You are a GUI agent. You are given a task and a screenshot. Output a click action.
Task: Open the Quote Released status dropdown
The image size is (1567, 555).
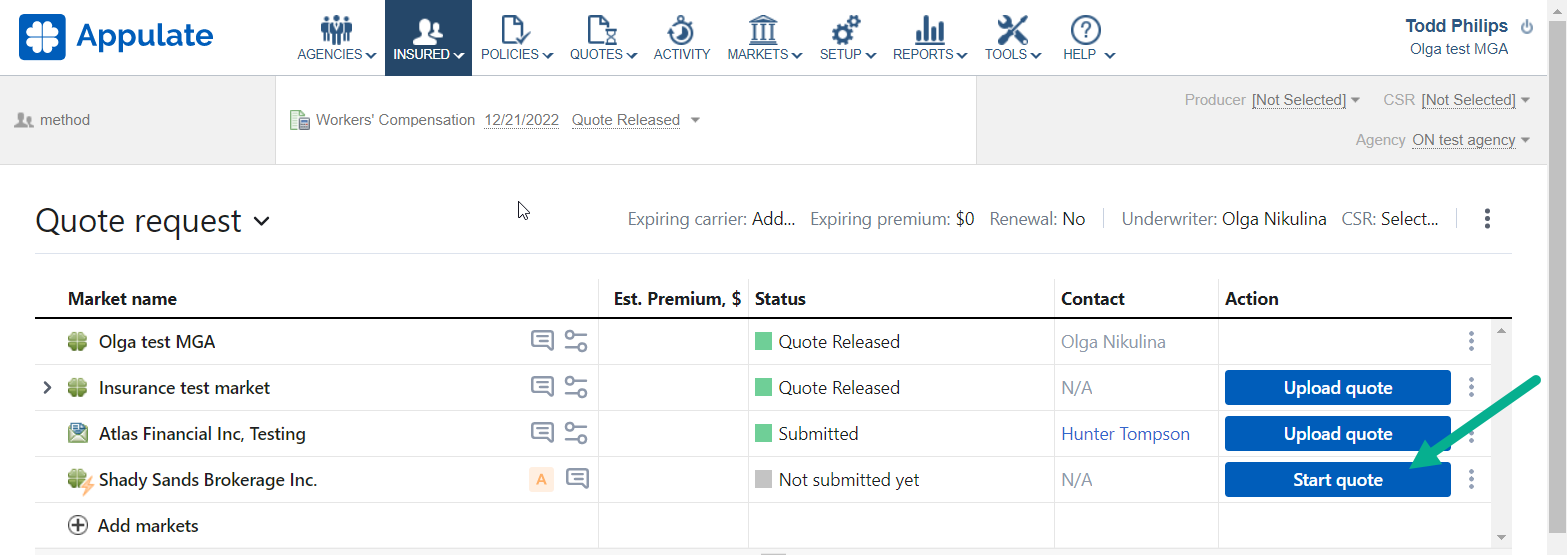[636, 120]
